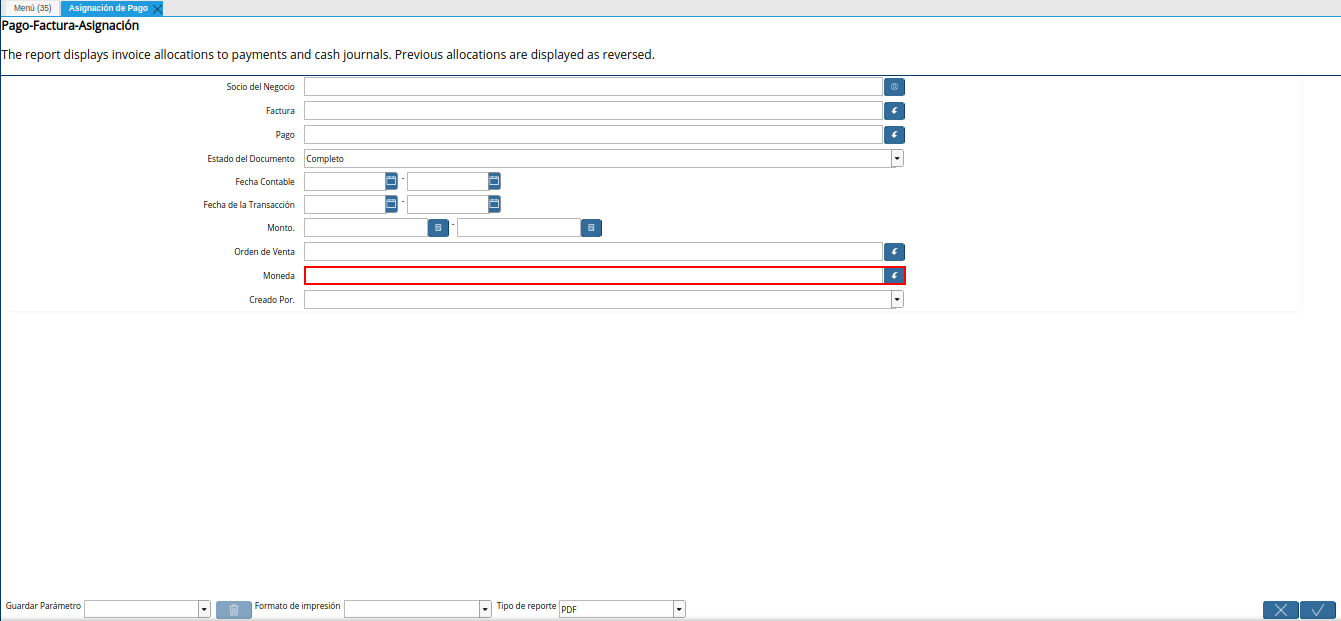
Task: Open Fecha Contable start date calendar
Action: point(391,181)
